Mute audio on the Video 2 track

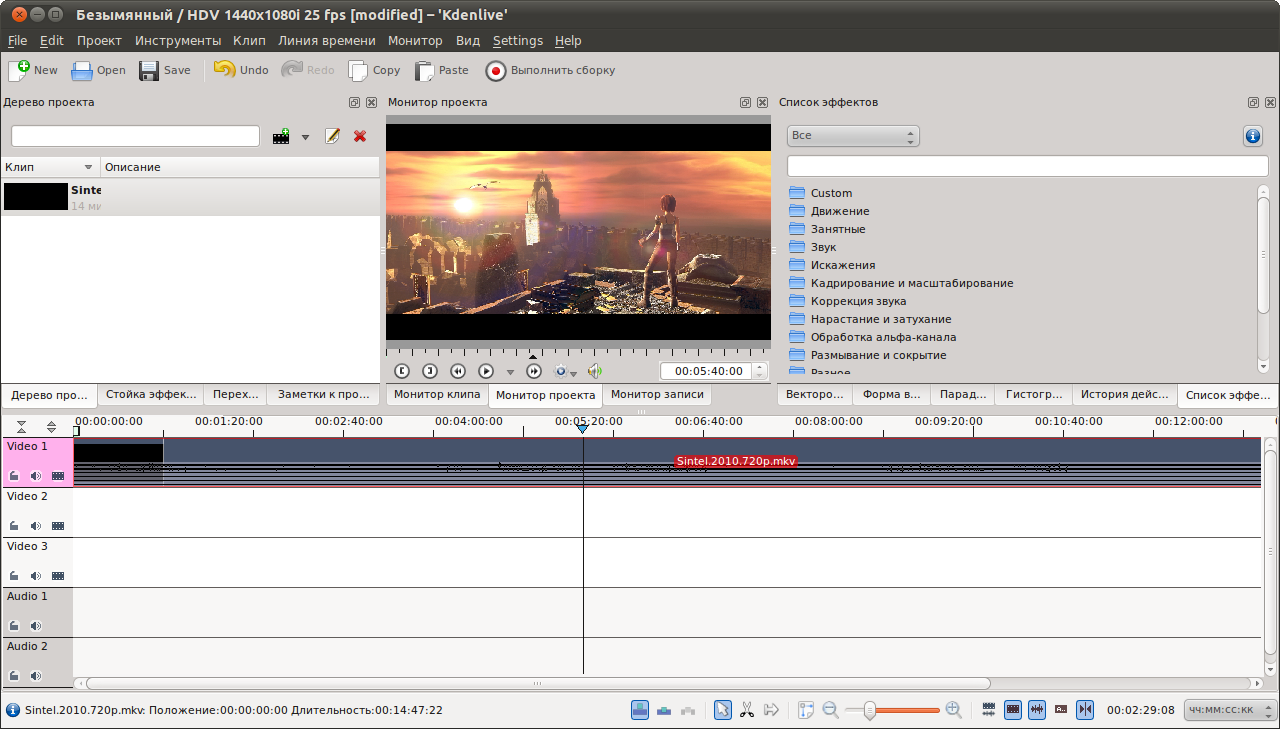coord(36,525)
